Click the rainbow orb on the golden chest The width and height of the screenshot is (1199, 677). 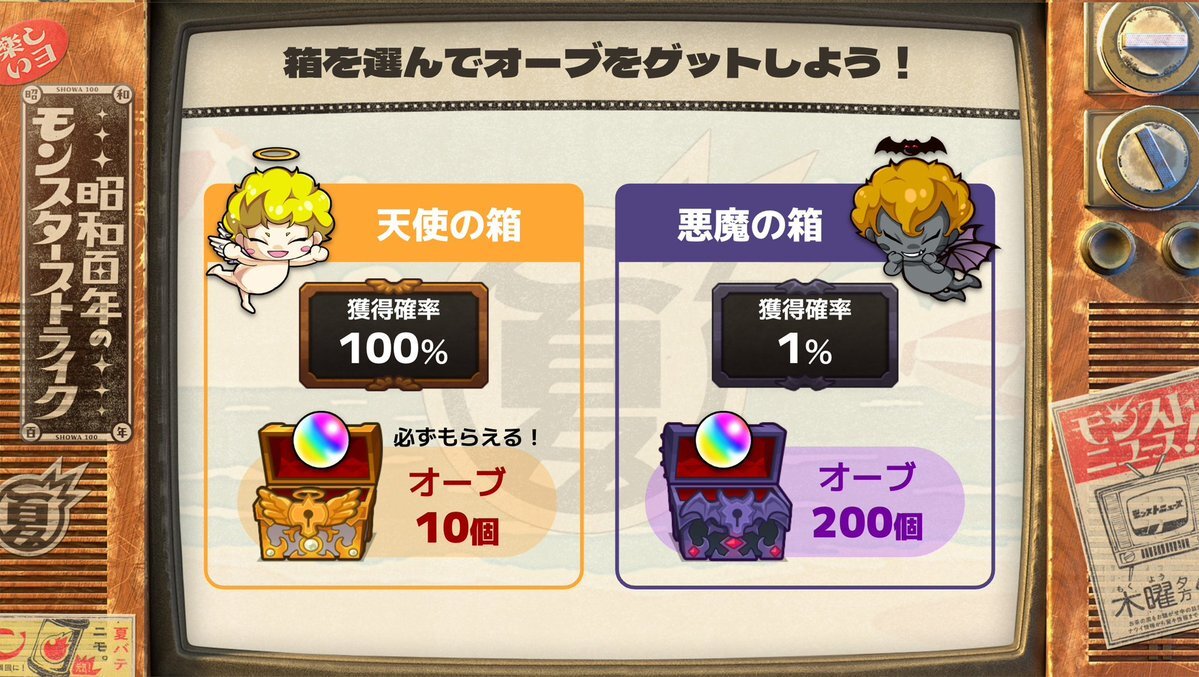tap(320, 440)
